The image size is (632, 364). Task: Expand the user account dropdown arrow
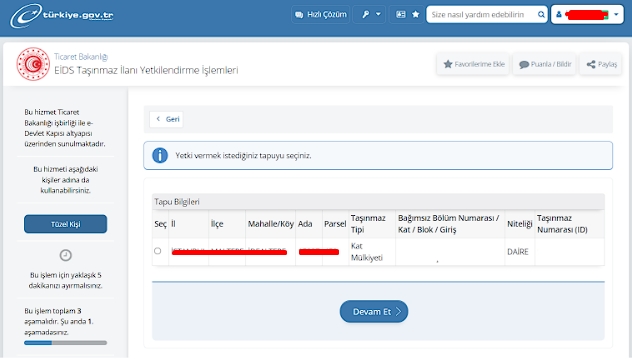coord(616,15)
